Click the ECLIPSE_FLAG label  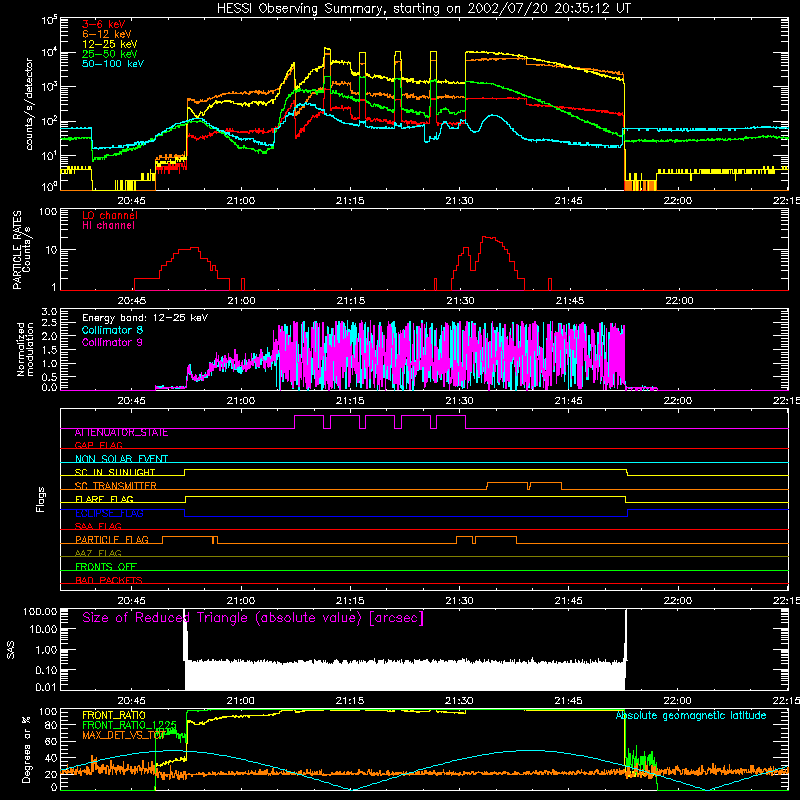pyautogui.click(x=109, y=513)
